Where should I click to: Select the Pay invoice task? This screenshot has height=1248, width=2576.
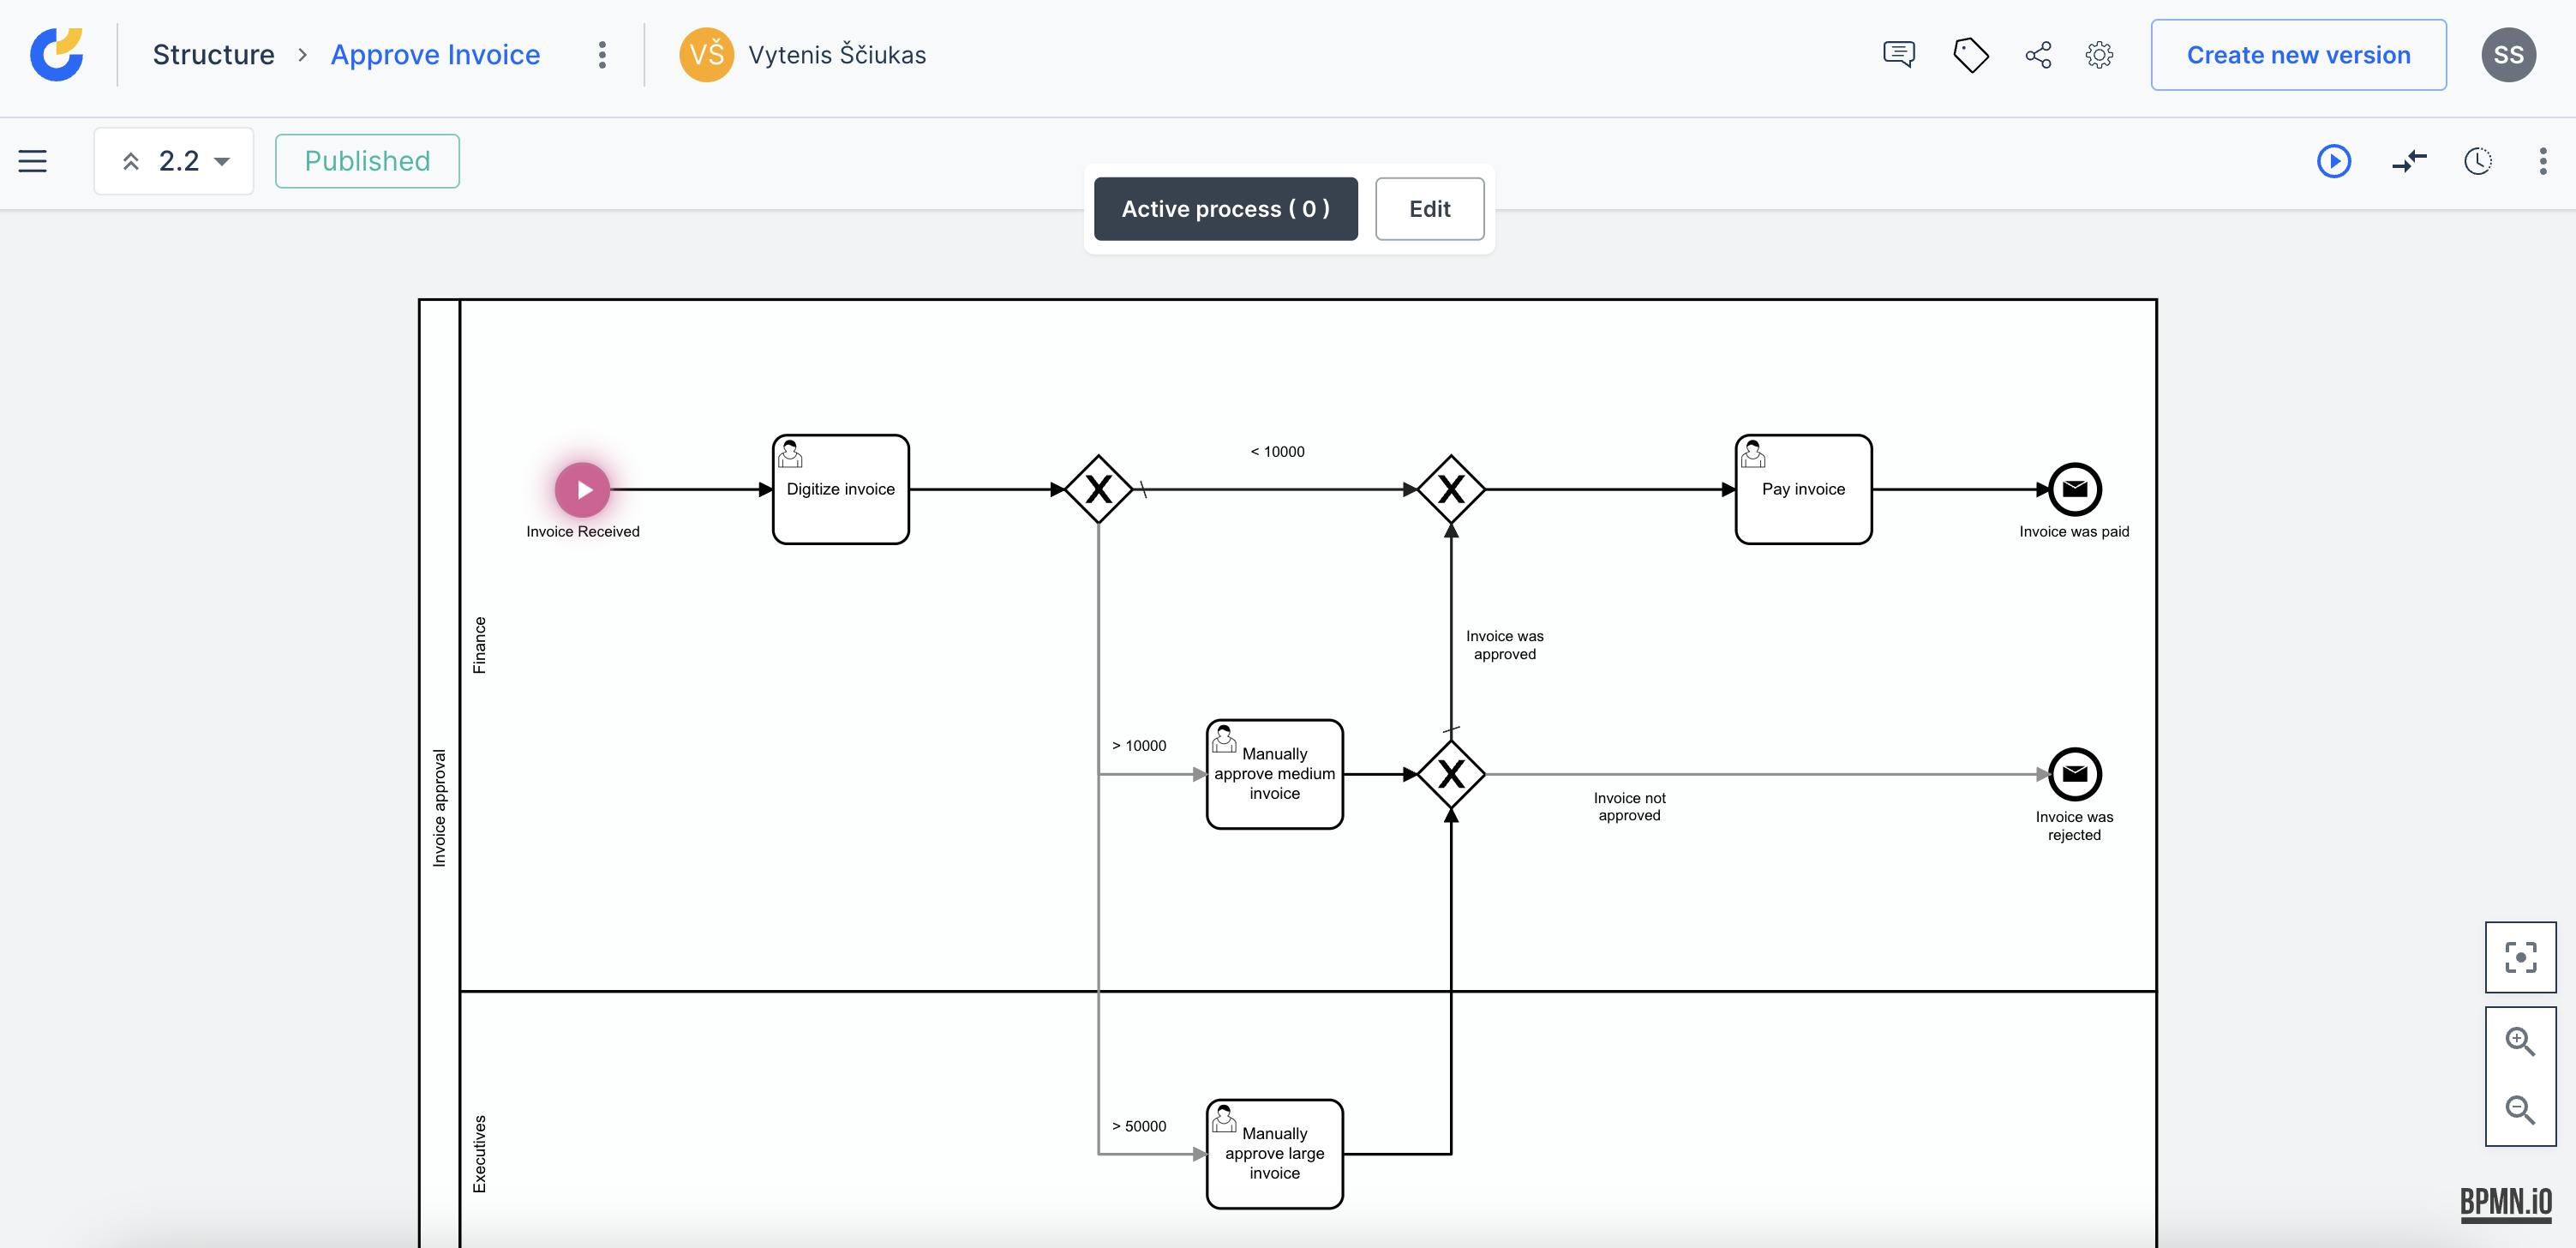(x=1803, y=489)
